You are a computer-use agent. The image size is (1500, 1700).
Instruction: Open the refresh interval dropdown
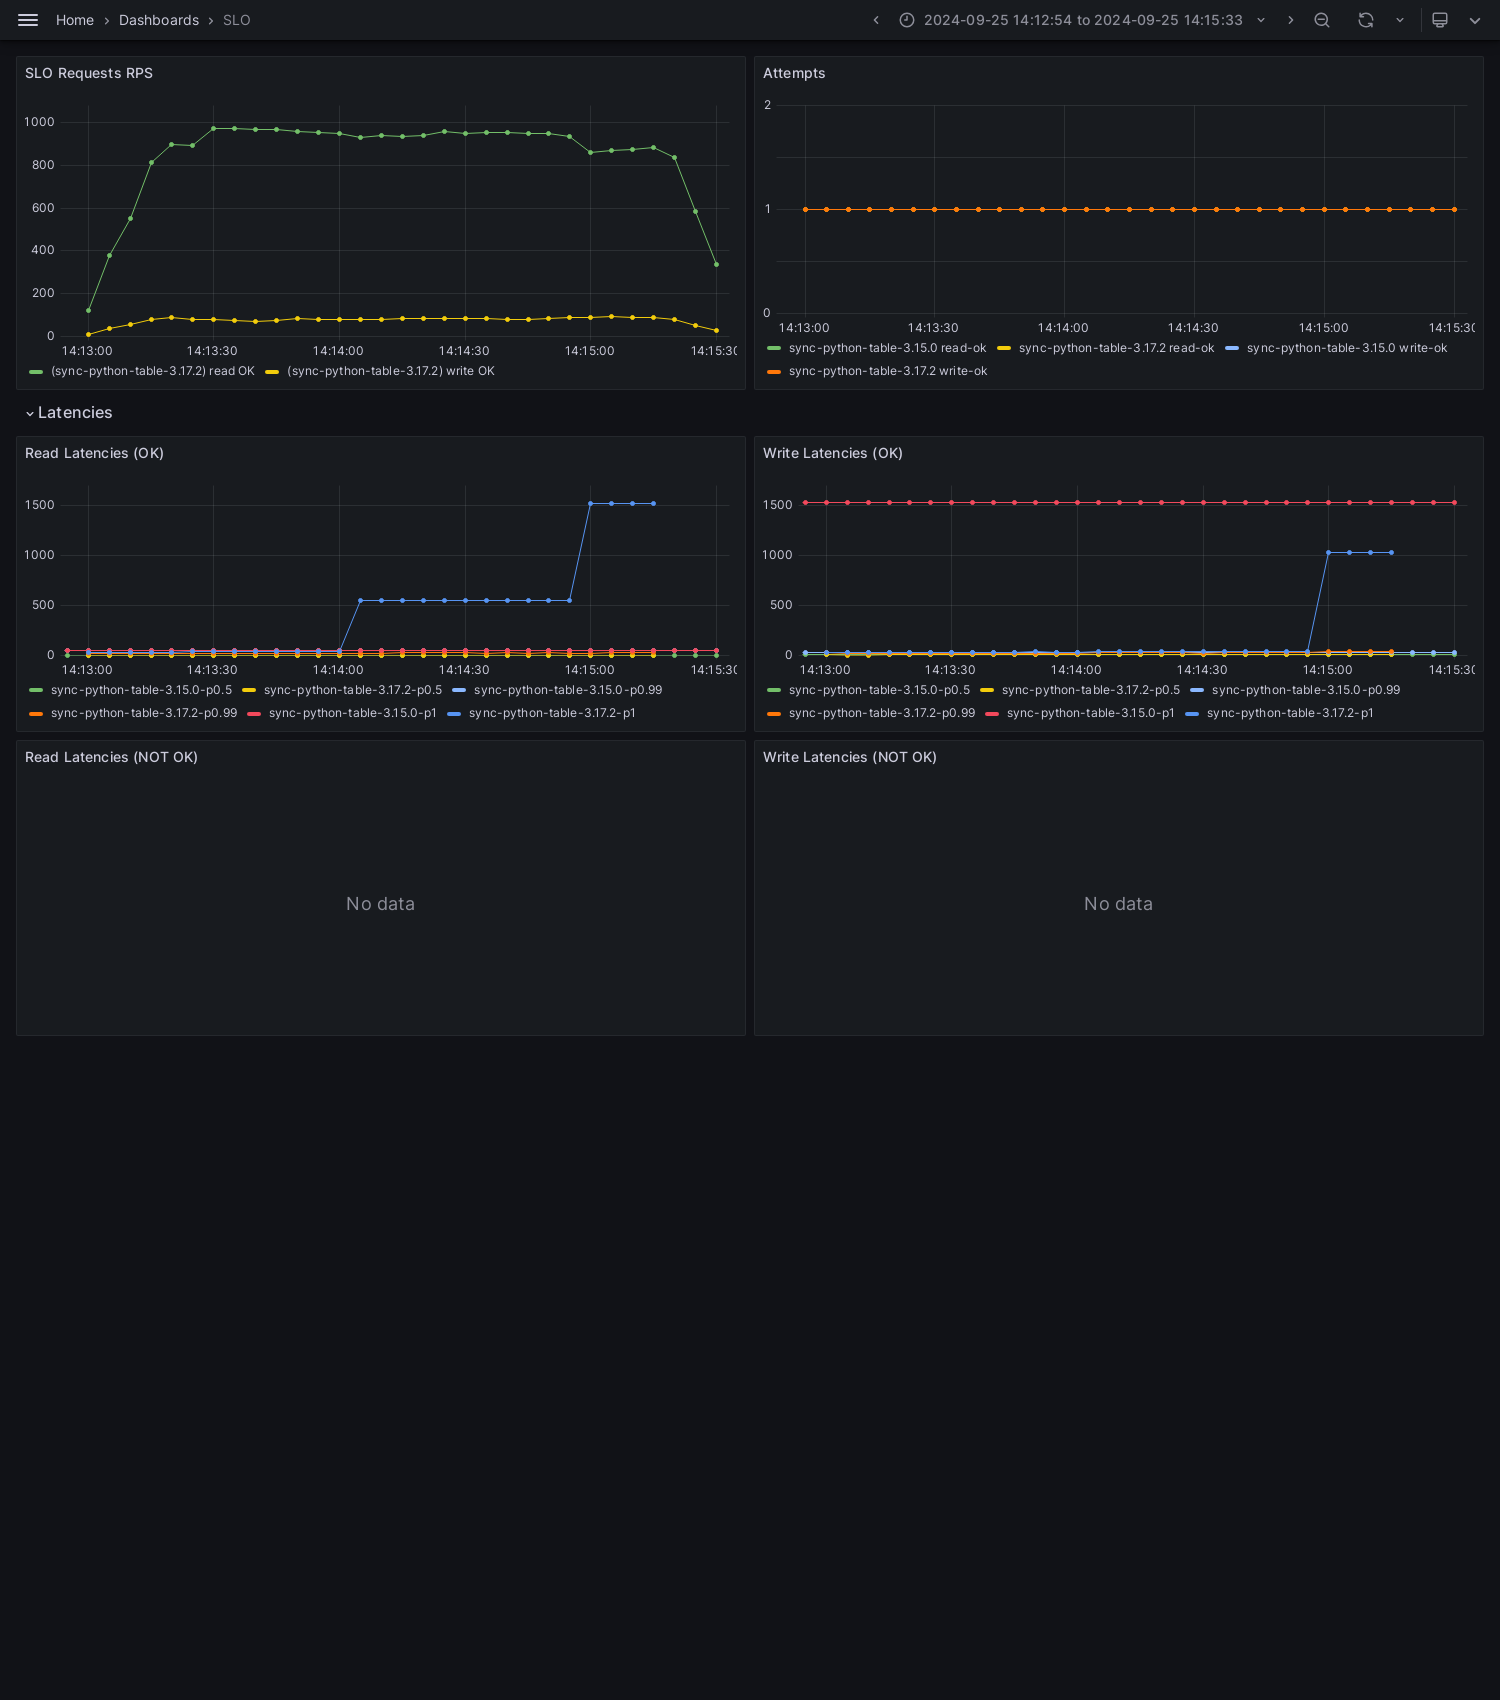point(1400,20)
